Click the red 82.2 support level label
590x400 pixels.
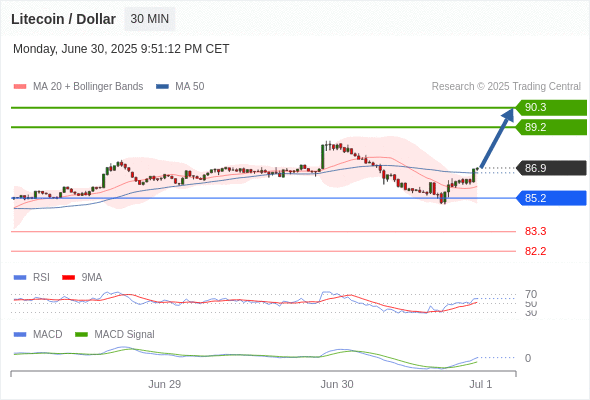tap(535, 251)
